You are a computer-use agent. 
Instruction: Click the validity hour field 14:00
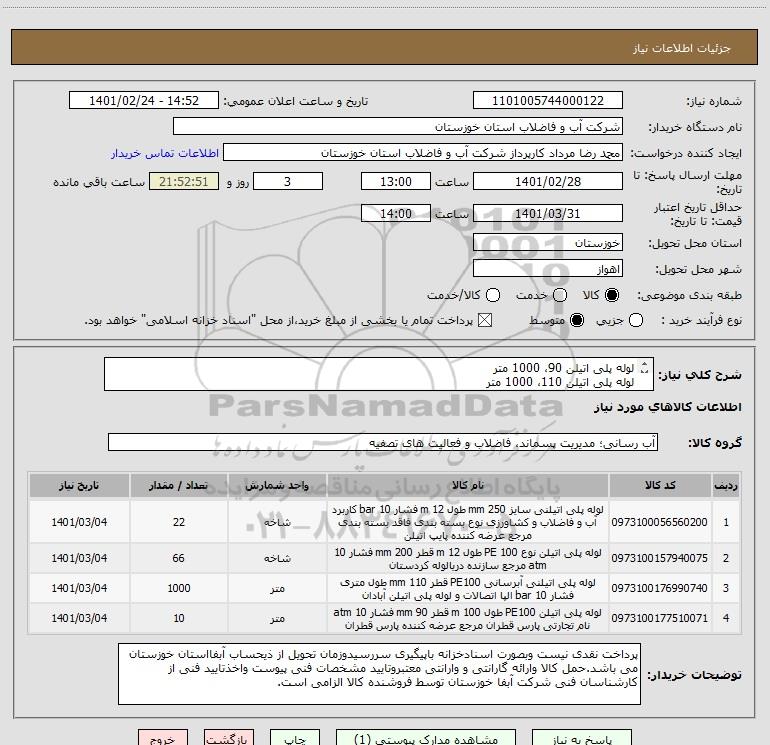396,213
